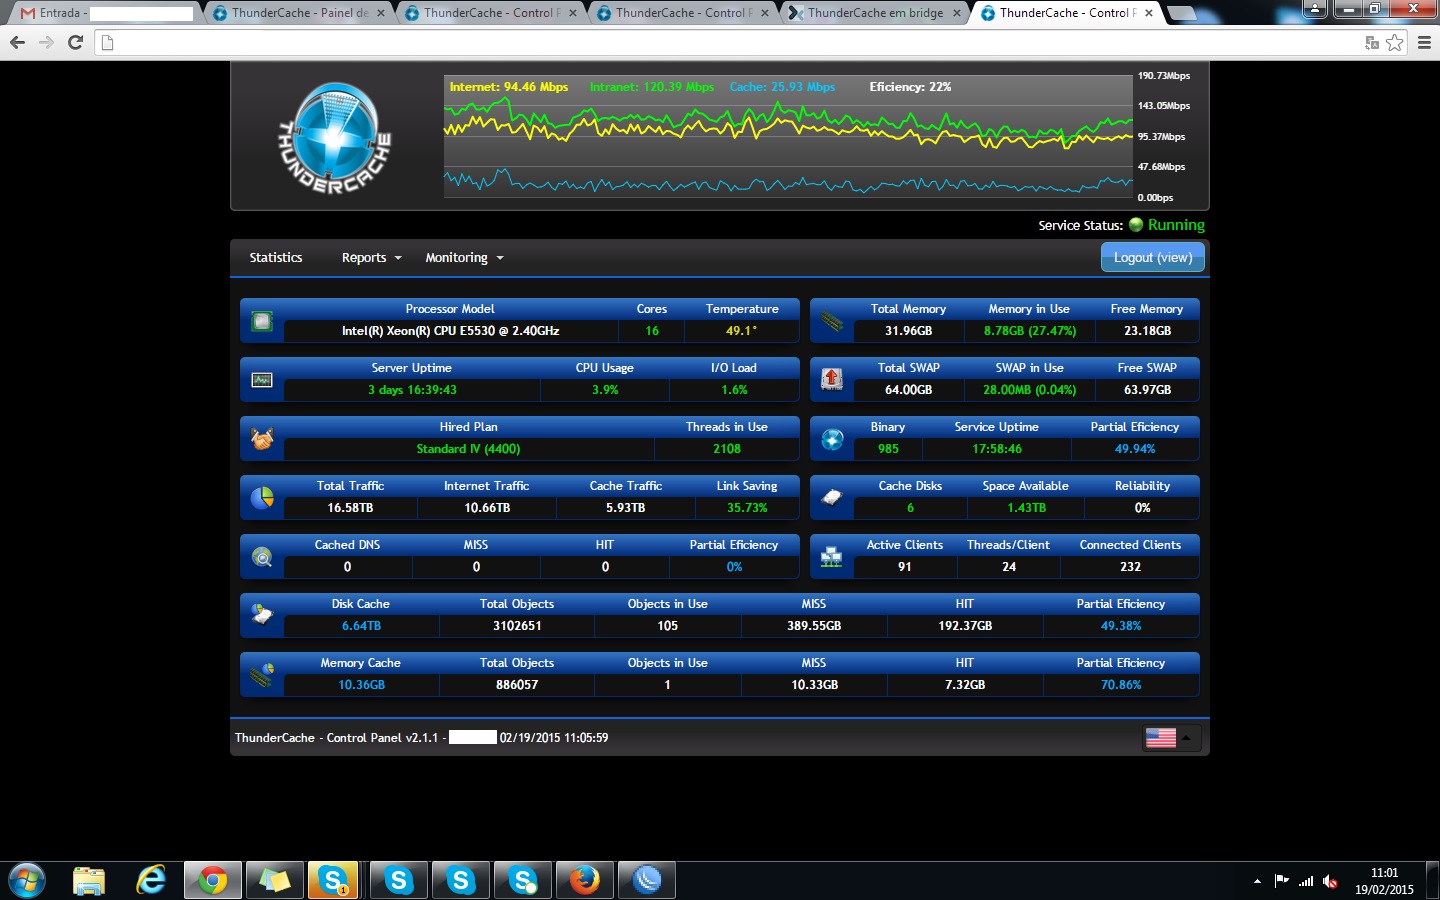
Task: Click the Memory Cache value 10.36GB
Action: coord(361,685)
